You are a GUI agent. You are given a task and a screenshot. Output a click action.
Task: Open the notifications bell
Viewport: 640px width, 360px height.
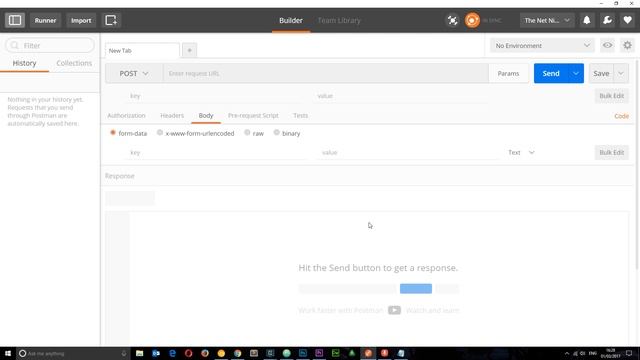tap(587, 20)
